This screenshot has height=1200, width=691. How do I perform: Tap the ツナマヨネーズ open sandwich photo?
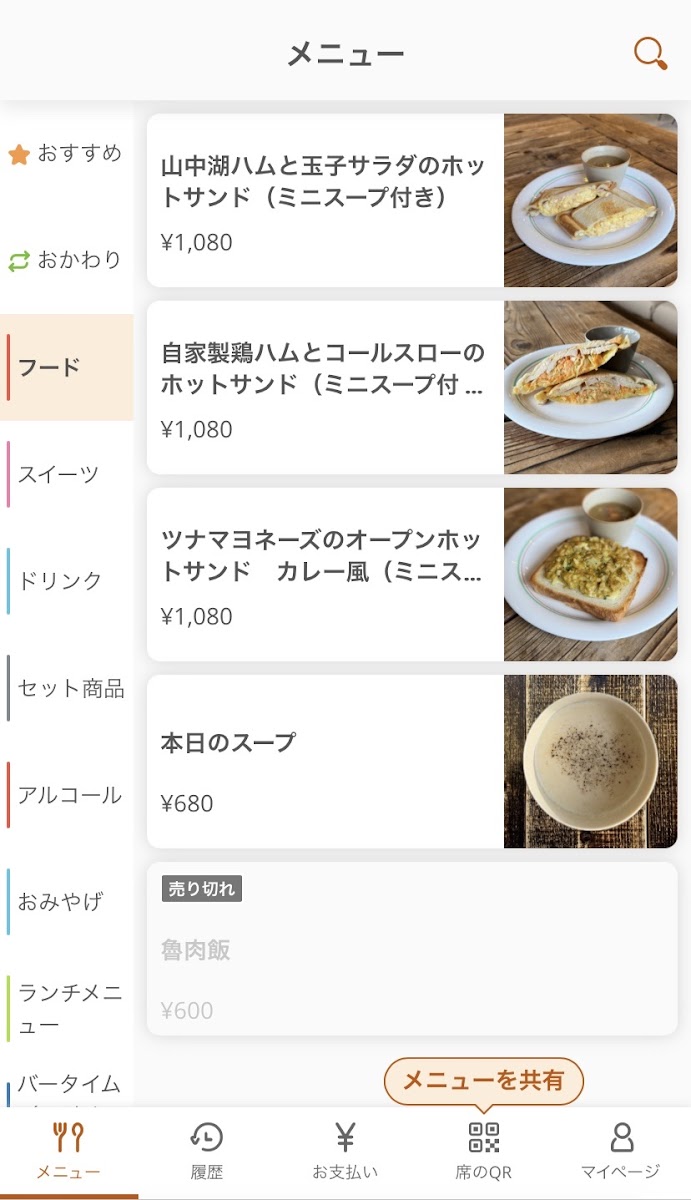(x=590, y=574)
